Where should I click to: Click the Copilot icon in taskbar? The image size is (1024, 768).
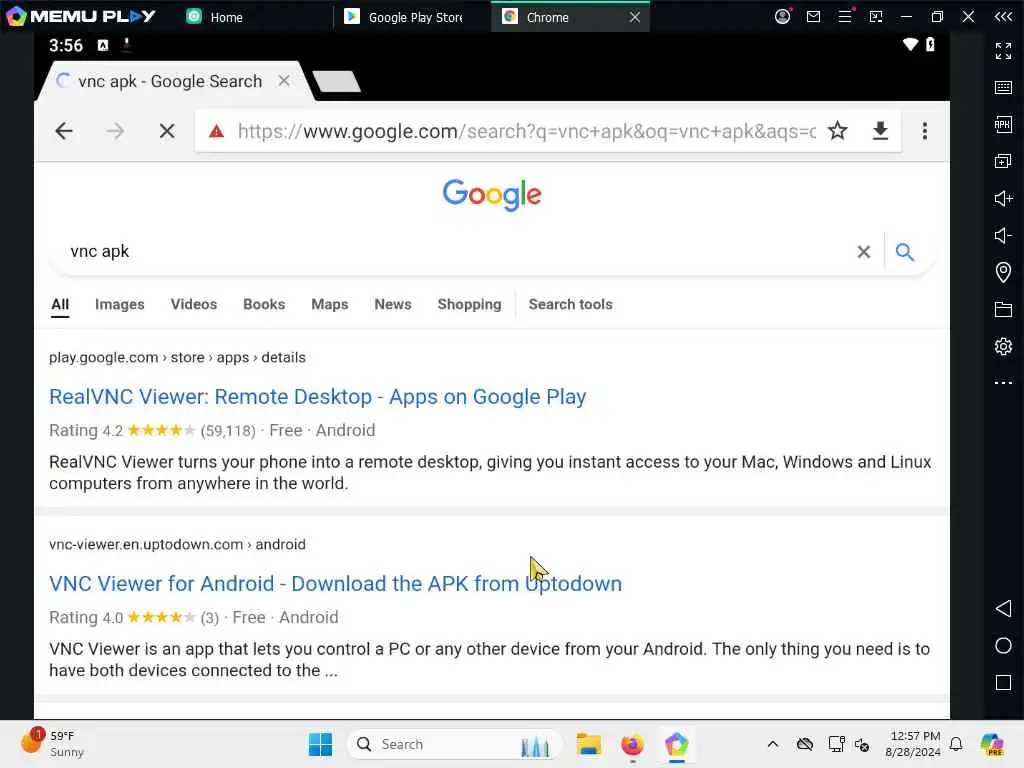(x=992, y=744)
